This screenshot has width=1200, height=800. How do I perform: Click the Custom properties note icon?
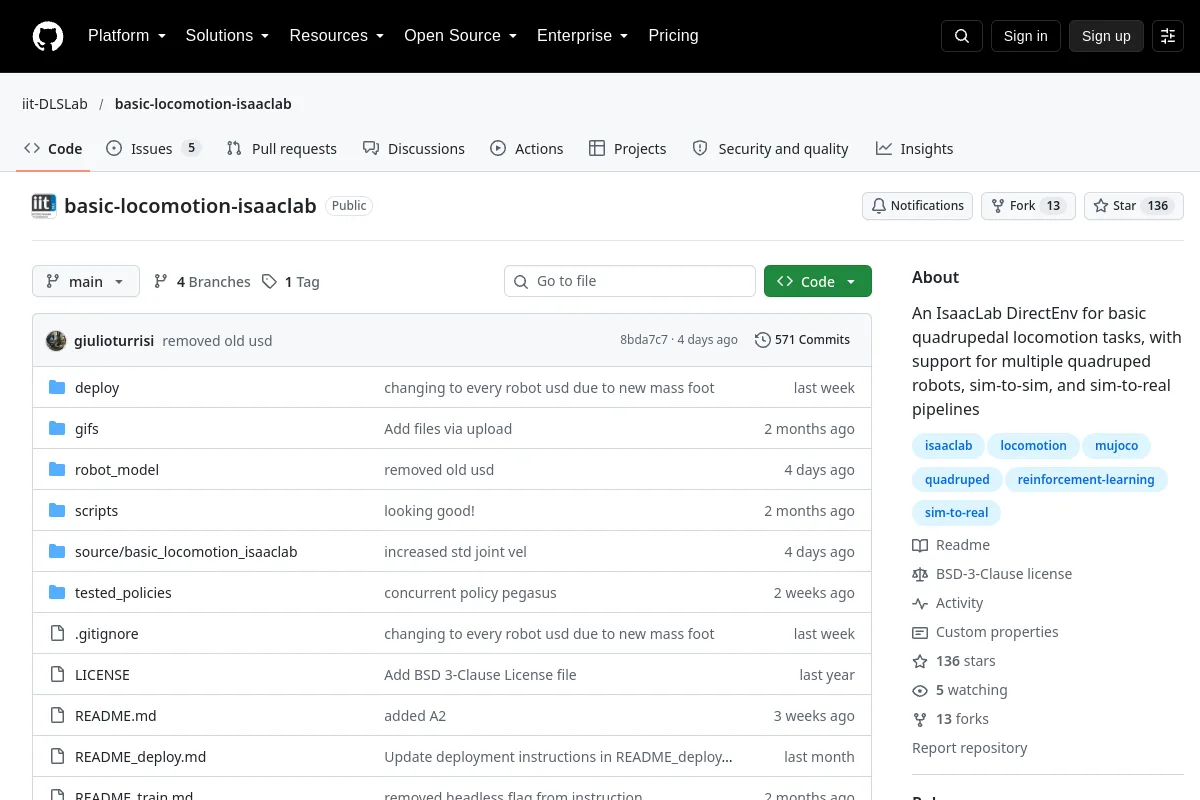pos(920,632)
